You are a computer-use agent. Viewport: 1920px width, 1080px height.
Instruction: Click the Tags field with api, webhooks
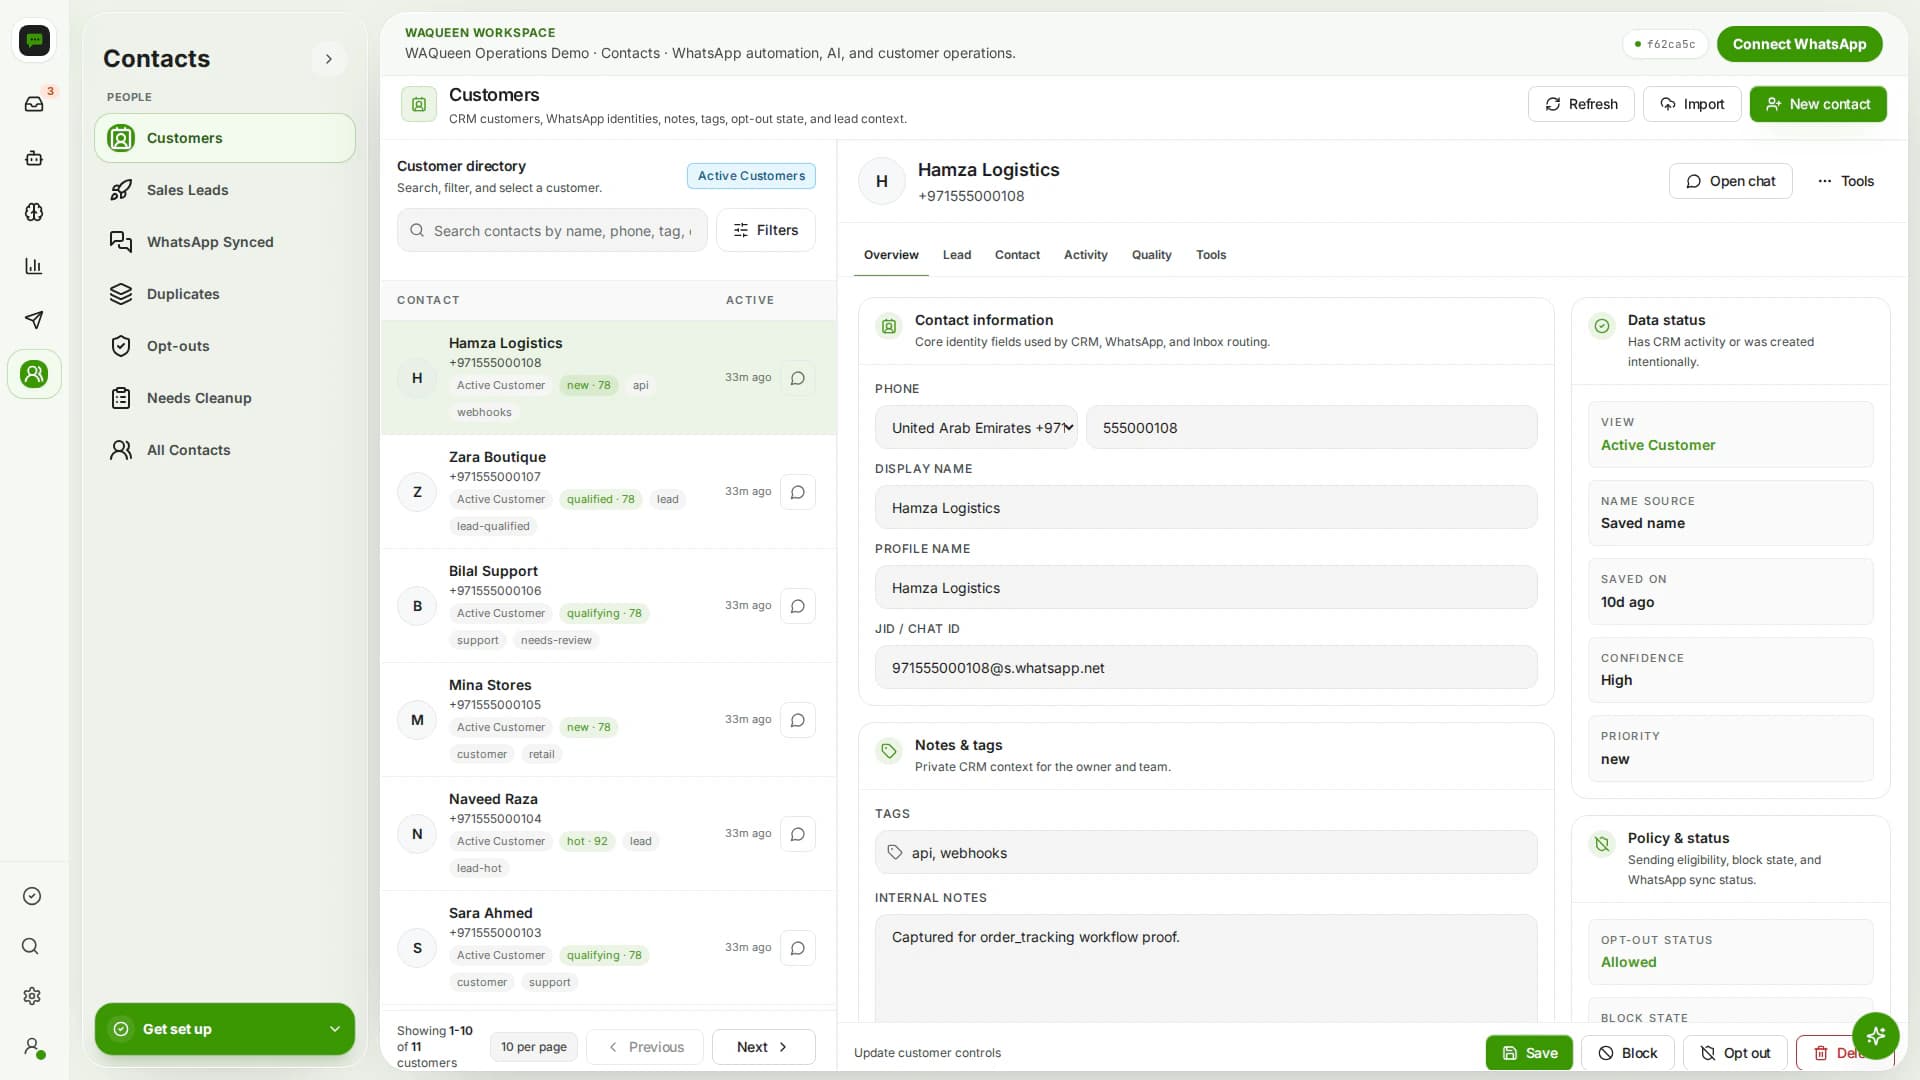1206,853
